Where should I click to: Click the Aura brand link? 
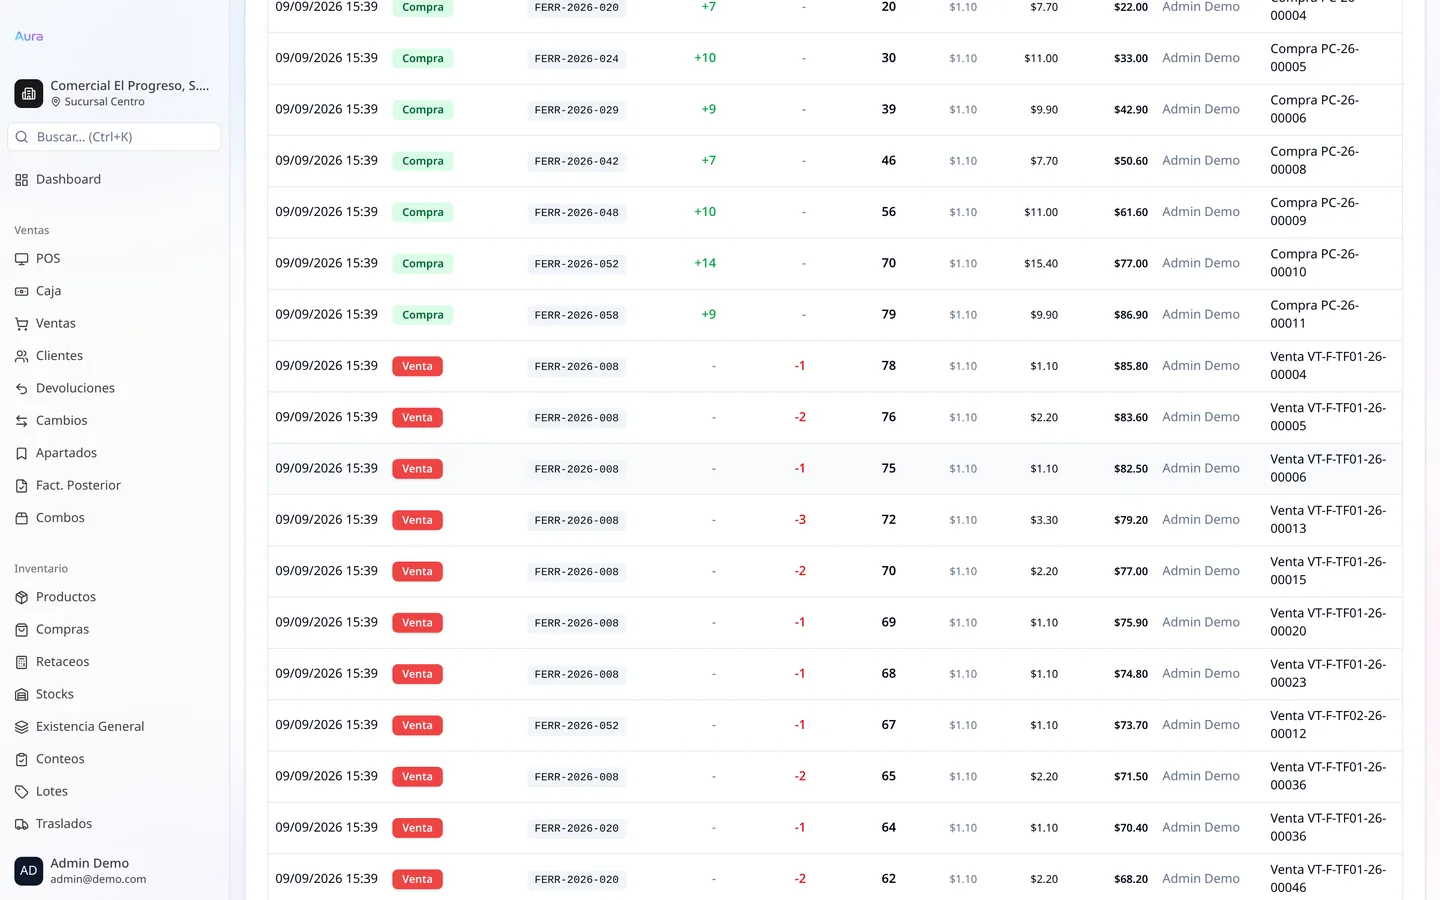coord(29,36)
